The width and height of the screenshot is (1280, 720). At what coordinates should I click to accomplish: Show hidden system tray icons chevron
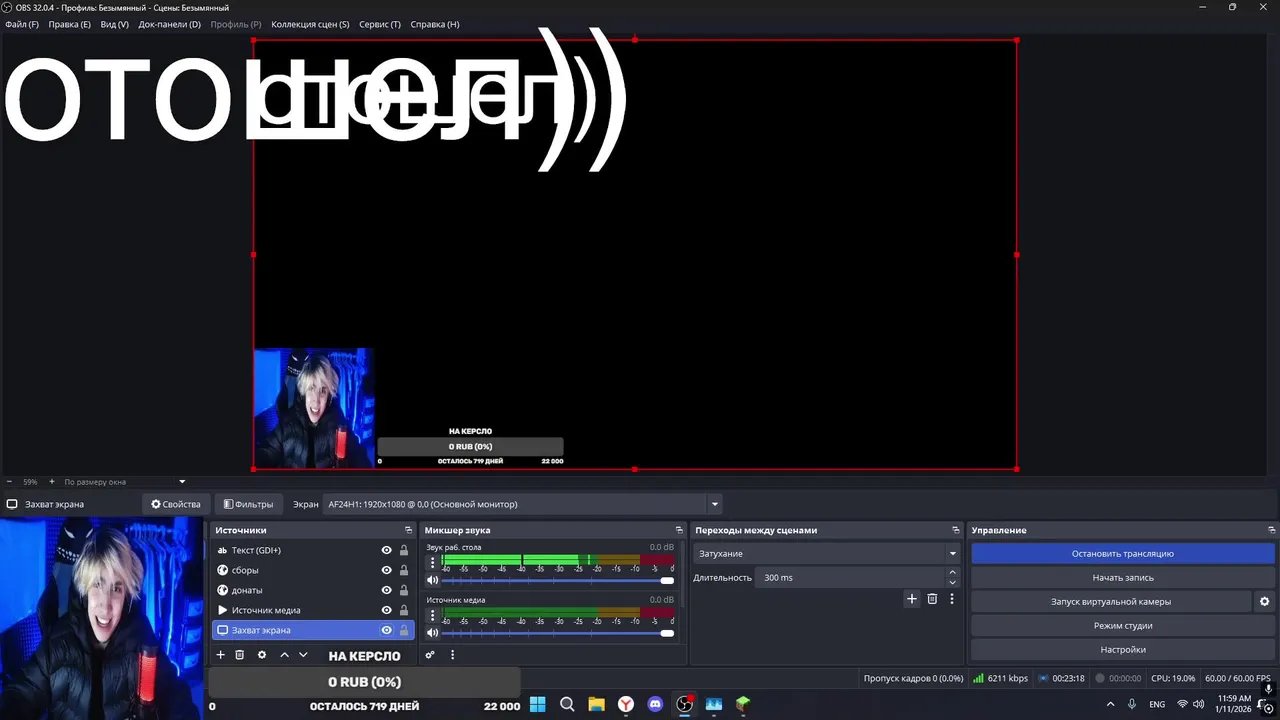[x=1110, y=704]
